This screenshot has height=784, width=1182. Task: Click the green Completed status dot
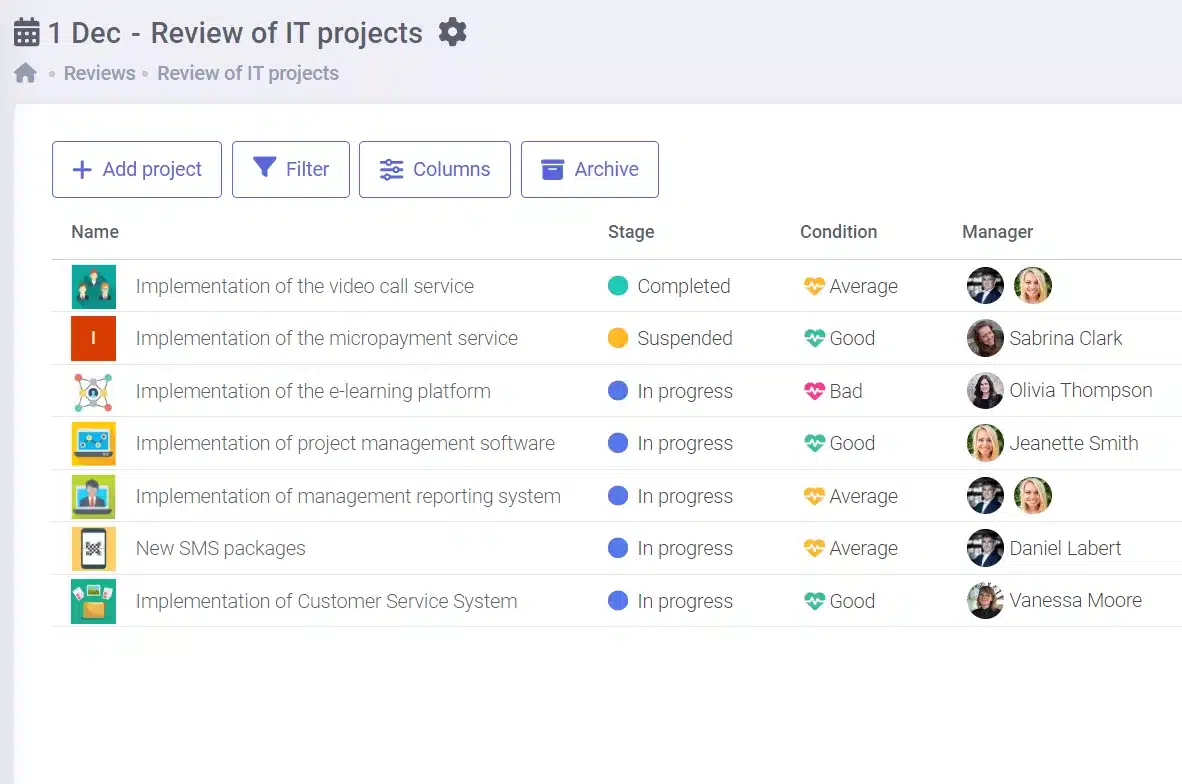click(x=617, y=286)
